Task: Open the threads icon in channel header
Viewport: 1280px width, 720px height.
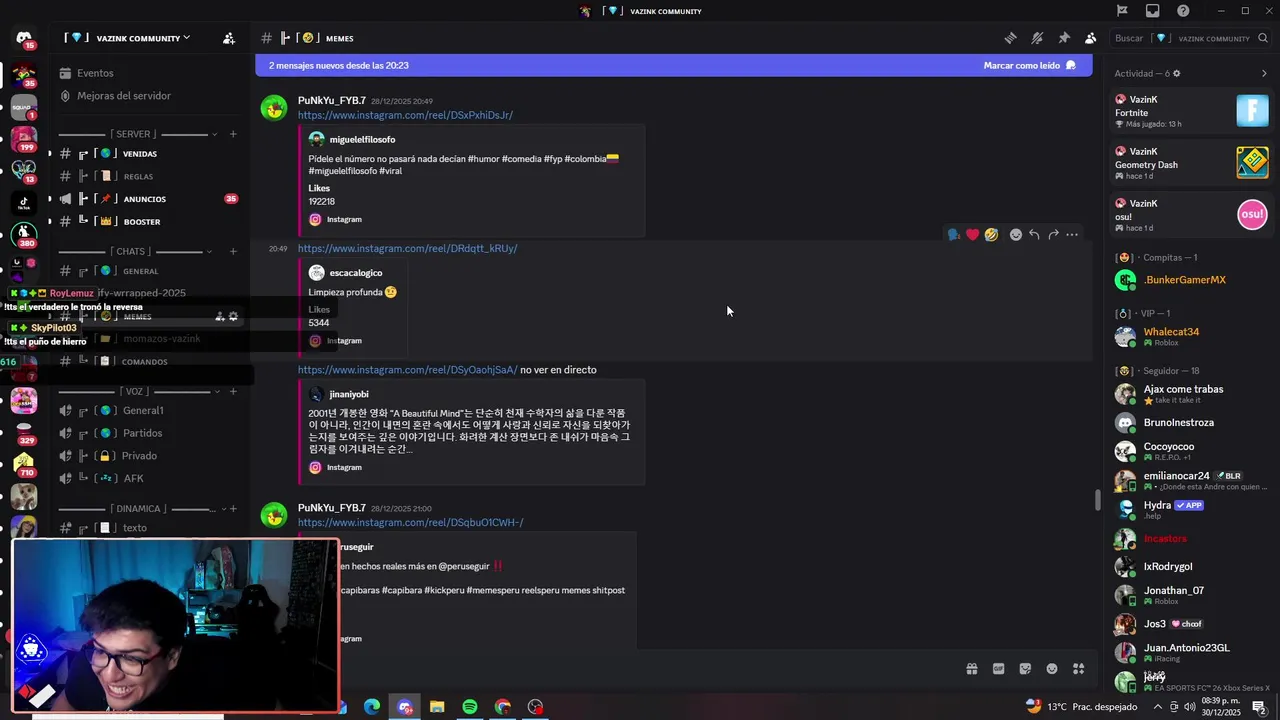Action: (x=1011, y=38)
